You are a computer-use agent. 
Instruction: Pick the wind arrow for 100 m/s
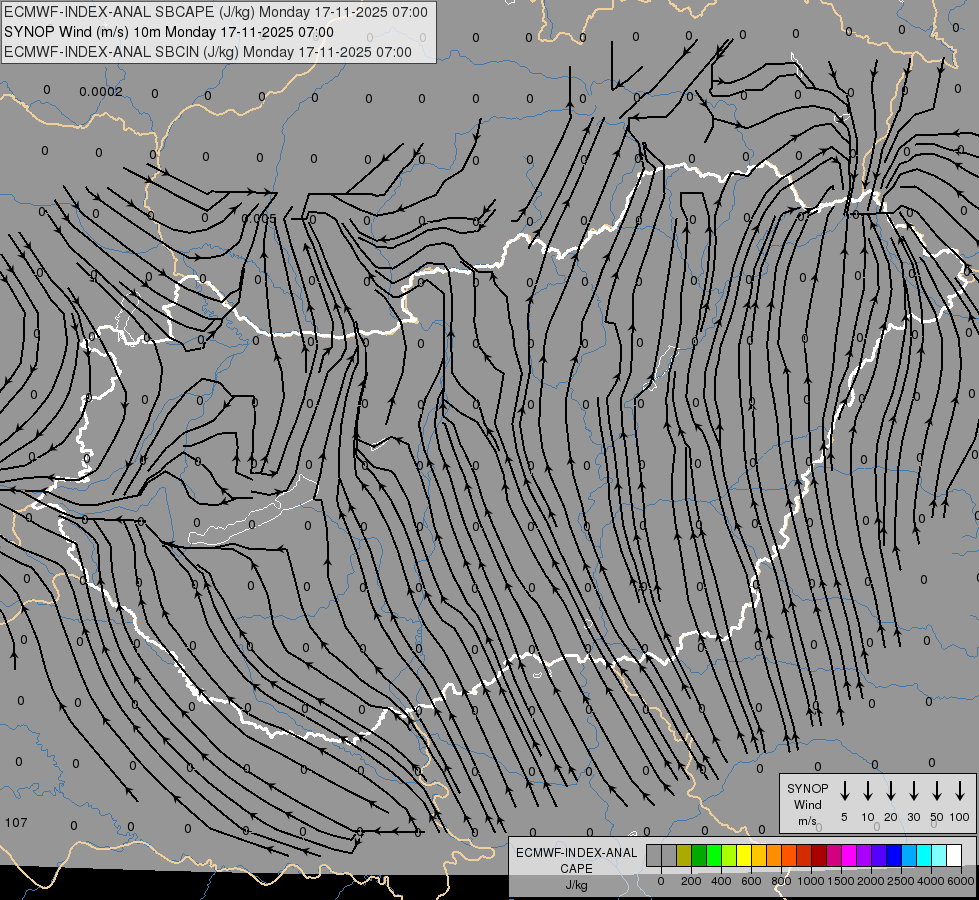(960, 791)
